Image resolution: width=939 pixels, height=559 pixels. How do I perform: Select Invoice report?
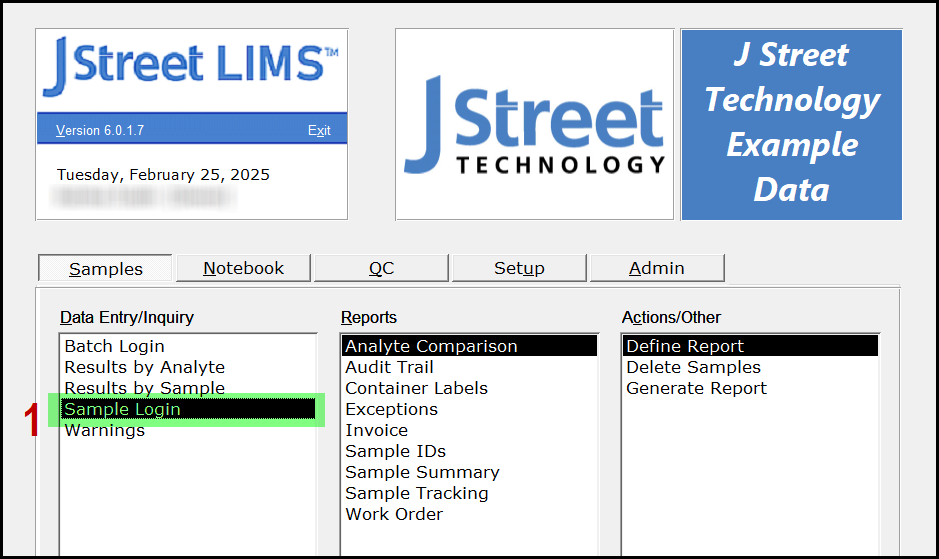pos(470,430)
